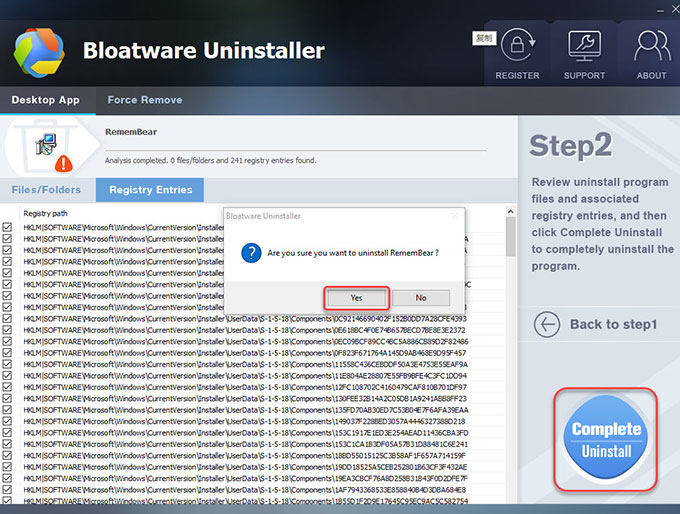This screenshot has height=514, width=680.
Task: Click the Bloatware Uninstaller colorful logo
Action: pos(39,53)
